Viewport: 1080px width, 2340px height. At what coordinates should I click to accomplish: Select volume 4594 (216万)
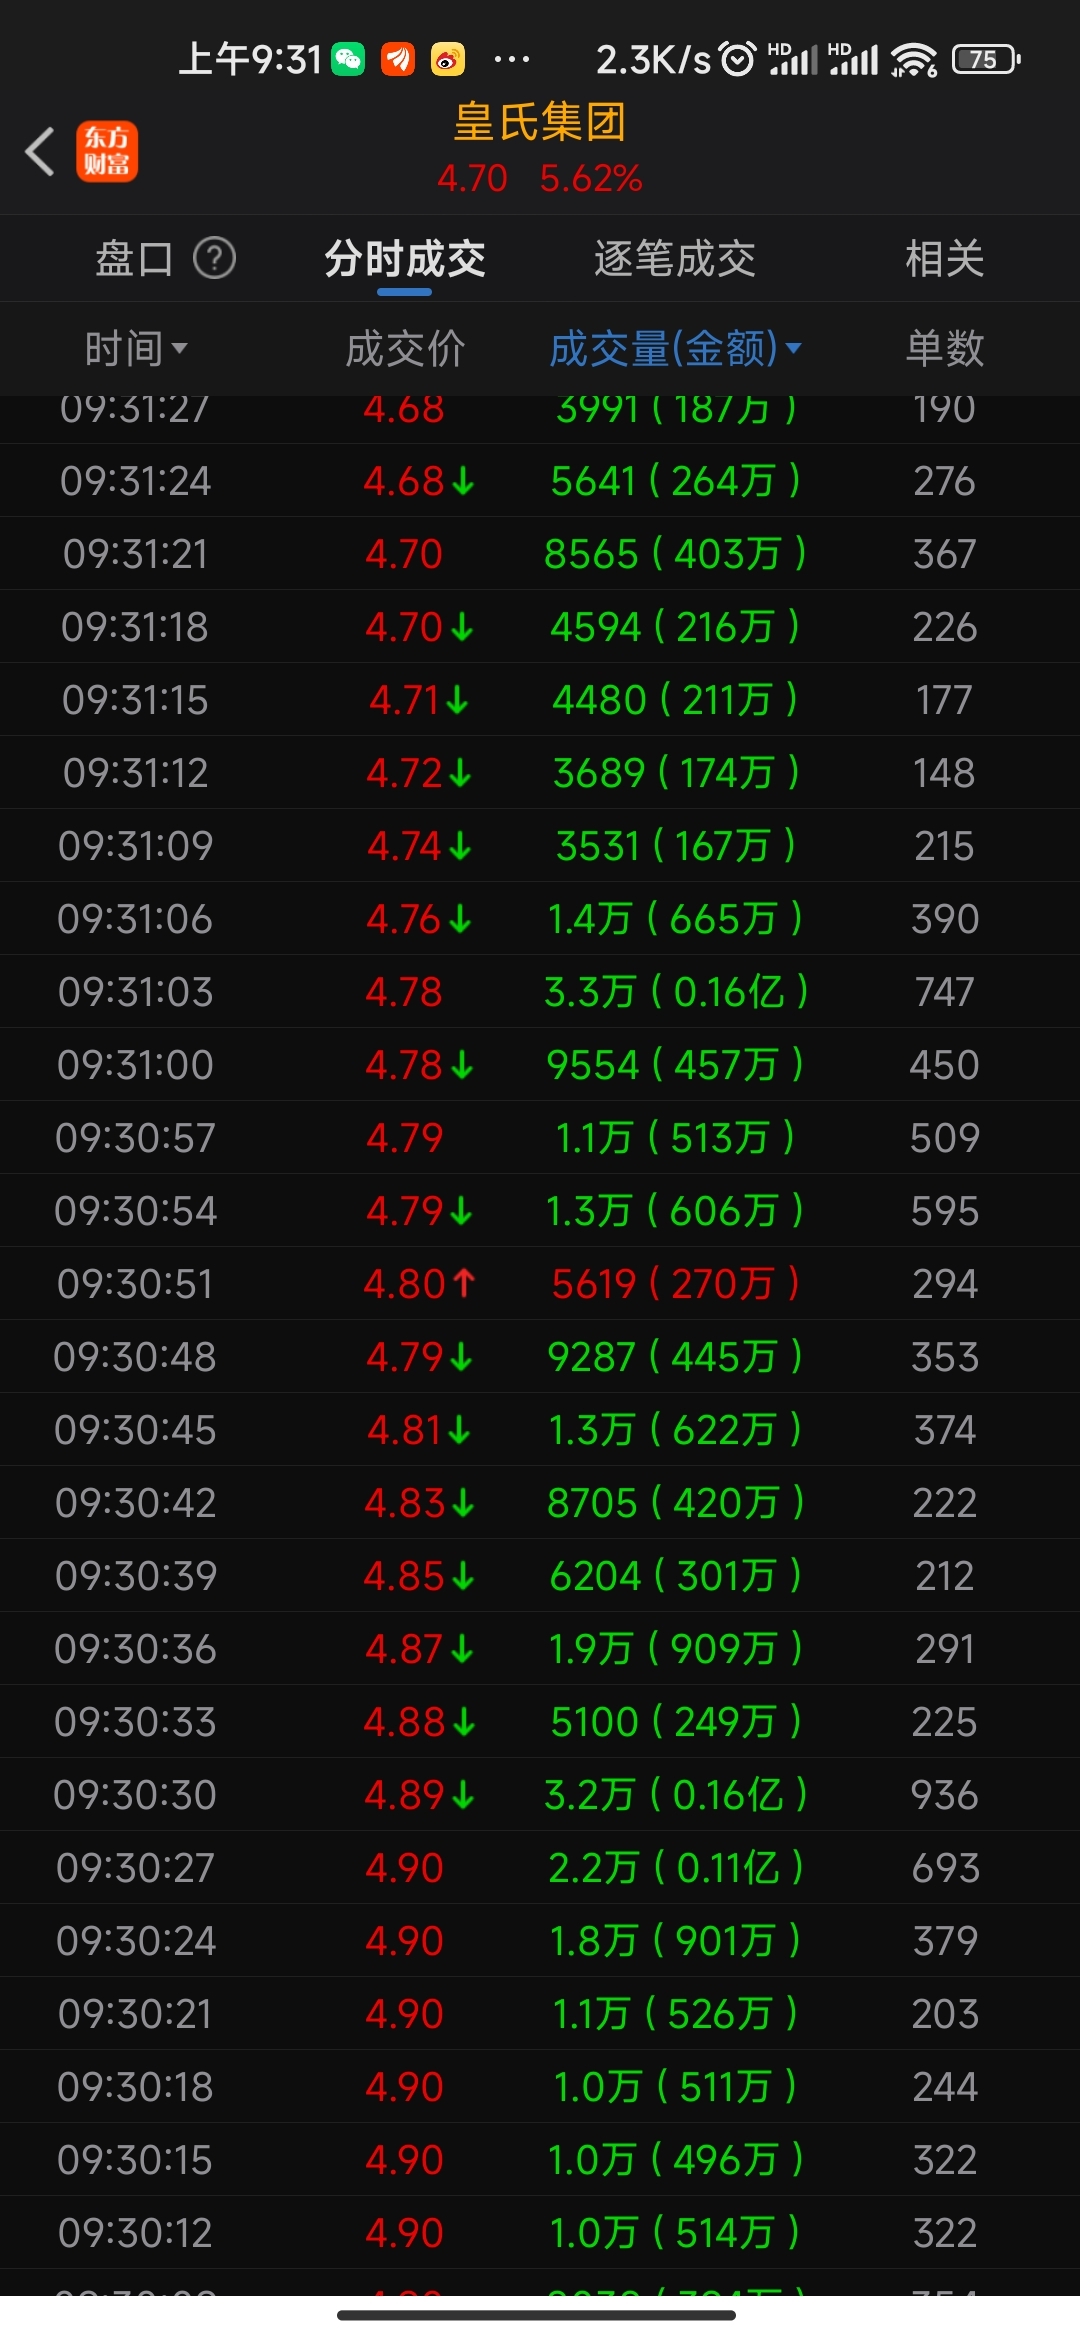tap(675, 627)
